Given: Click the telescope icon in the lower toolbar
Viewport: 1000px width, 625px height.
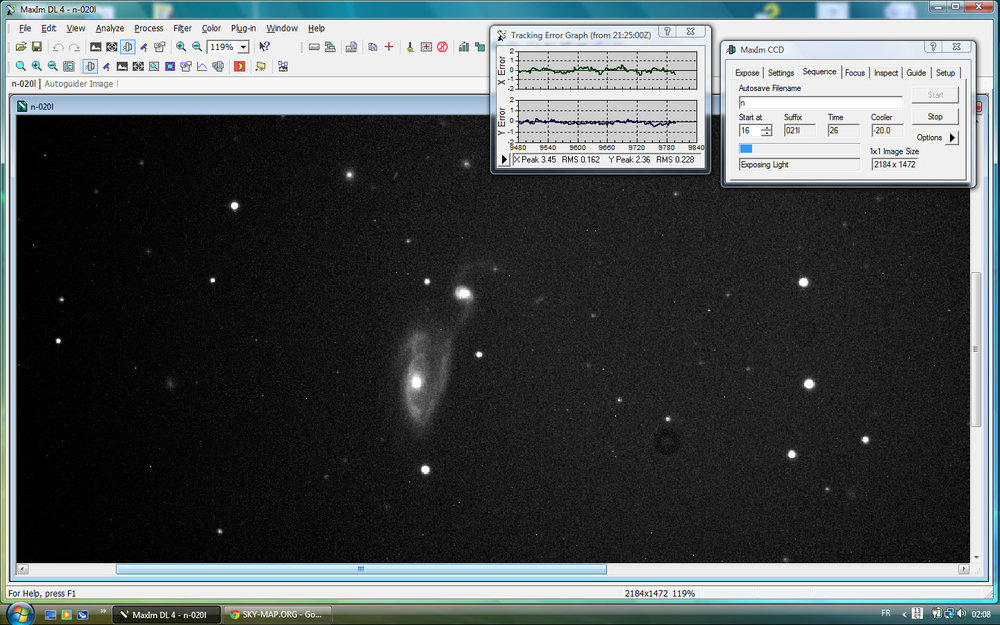Looking at the screenshot, I should 106,66.
